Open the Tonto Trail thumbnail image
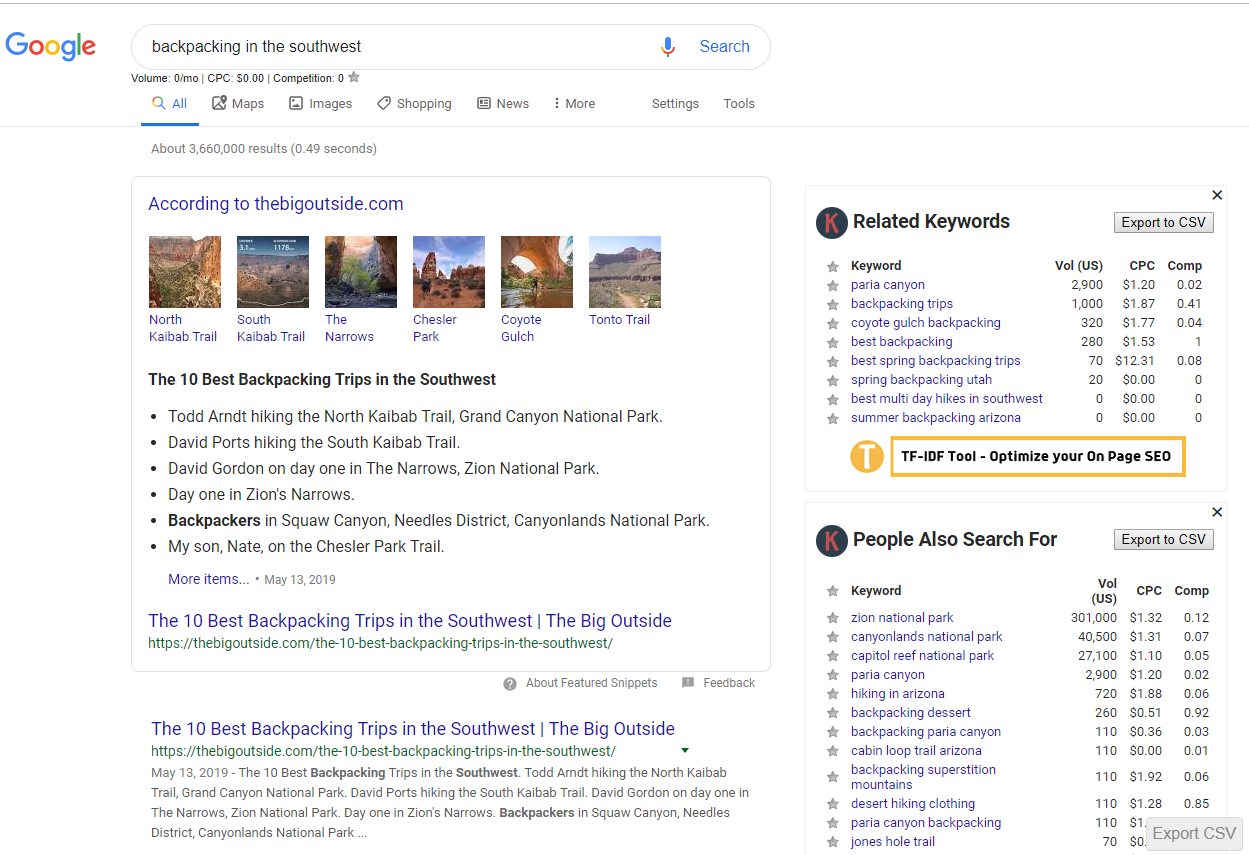 (x=625, y=272)
